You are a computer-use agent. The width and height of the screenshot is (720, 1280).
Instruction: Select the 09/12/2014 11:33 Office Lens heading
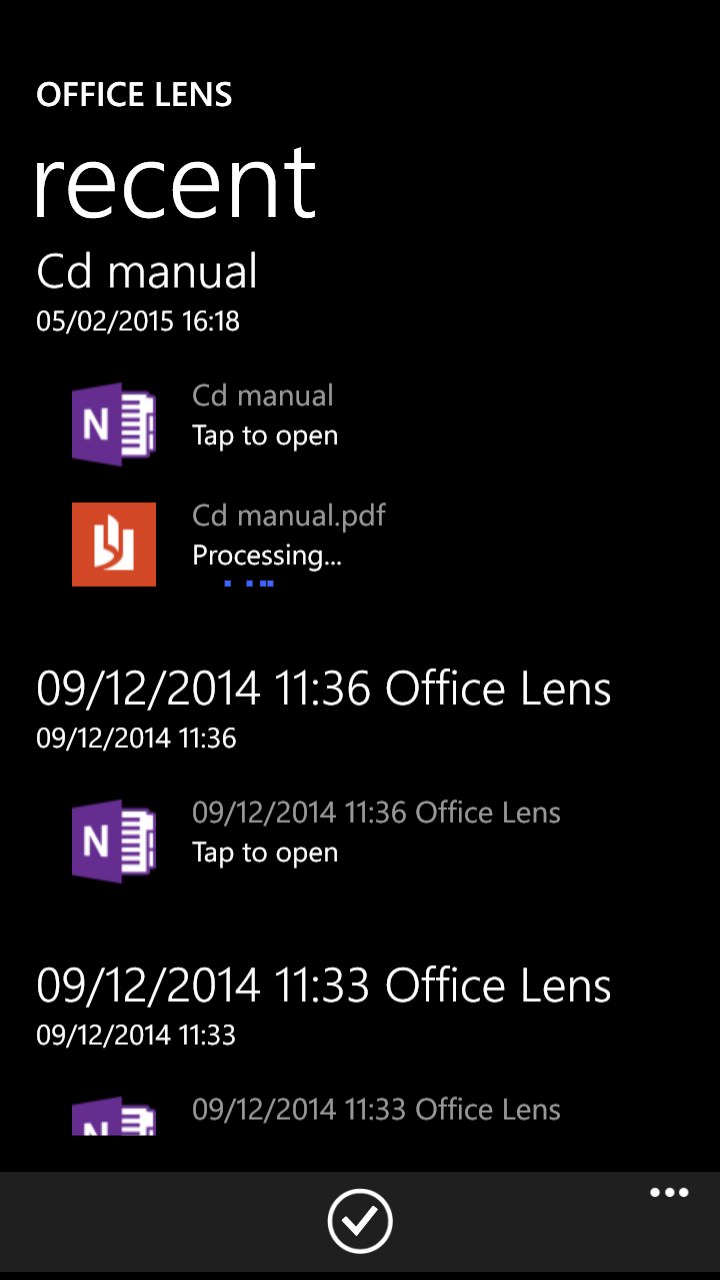(x=323, y=985)
